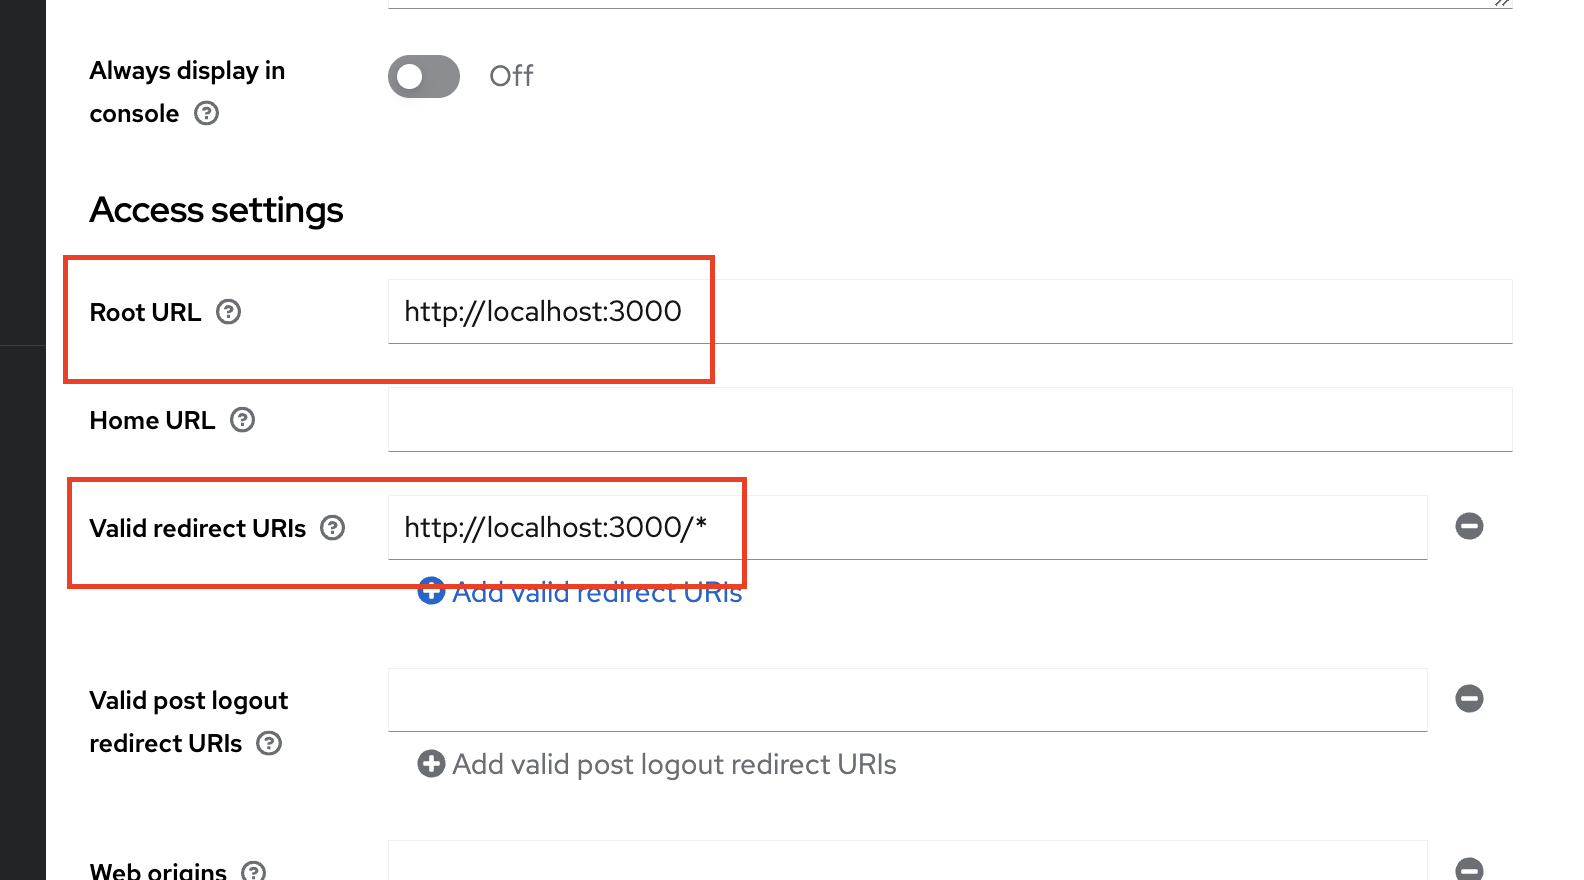1584x880 pixels.
Task: Focus the Valid redirect URIs text field
Action: pyautogui.click(x=907, y=528)
